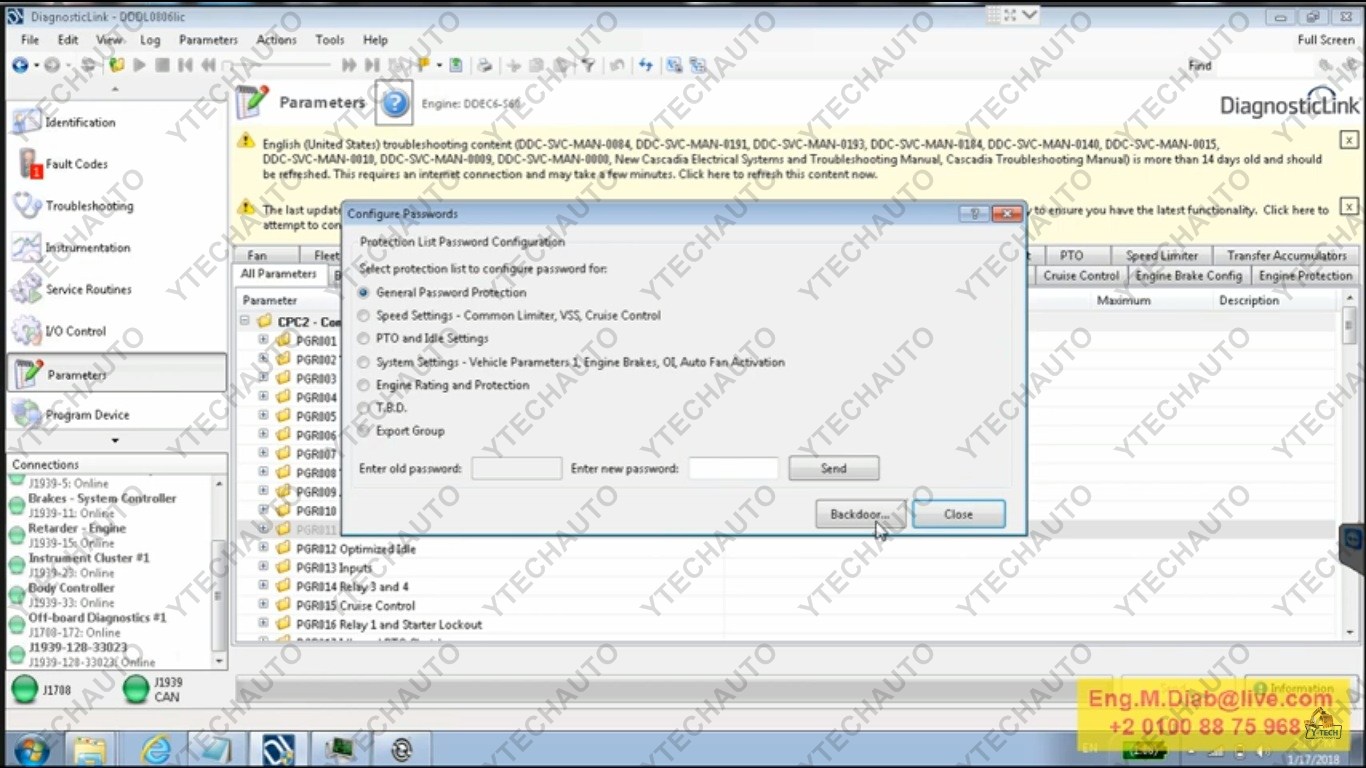Select PTO and Idle Settings option

click(x=364, y=339)
